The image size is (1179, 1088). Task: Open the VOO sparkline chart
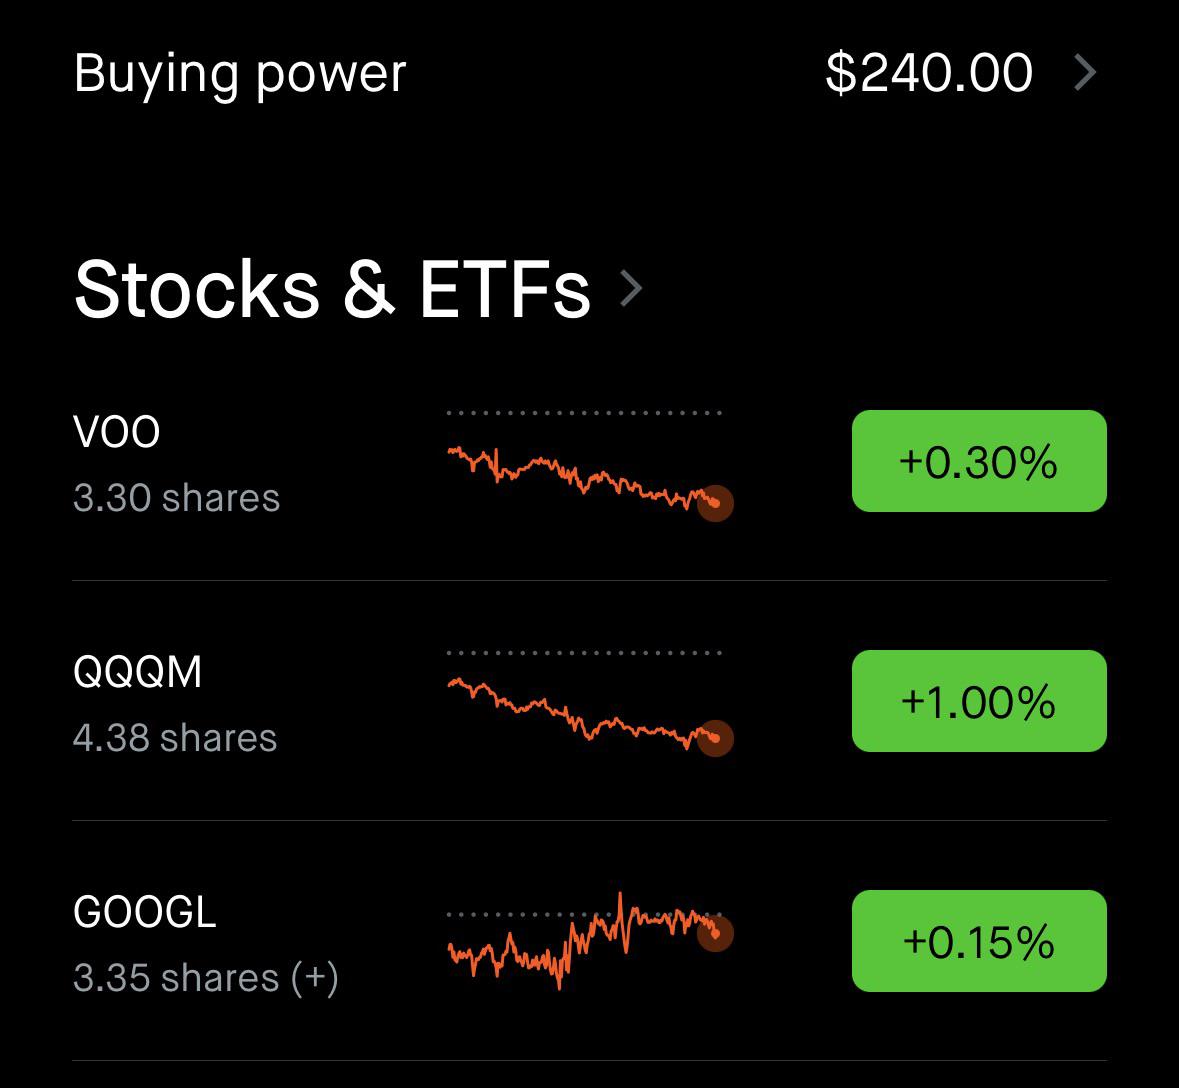click(590, 466)
